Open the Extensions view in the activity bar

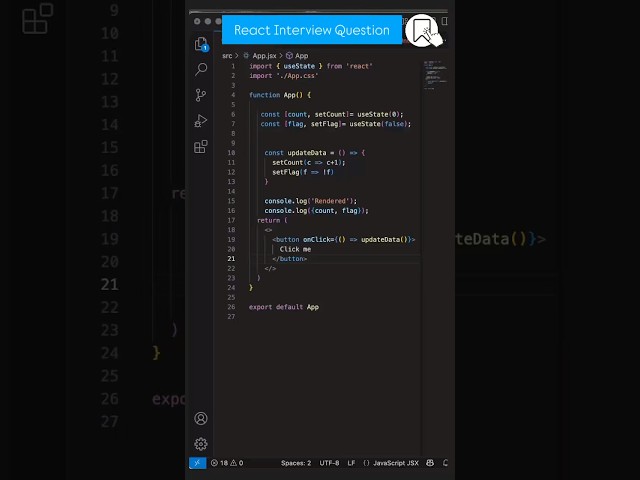click(x=201, y=147)
